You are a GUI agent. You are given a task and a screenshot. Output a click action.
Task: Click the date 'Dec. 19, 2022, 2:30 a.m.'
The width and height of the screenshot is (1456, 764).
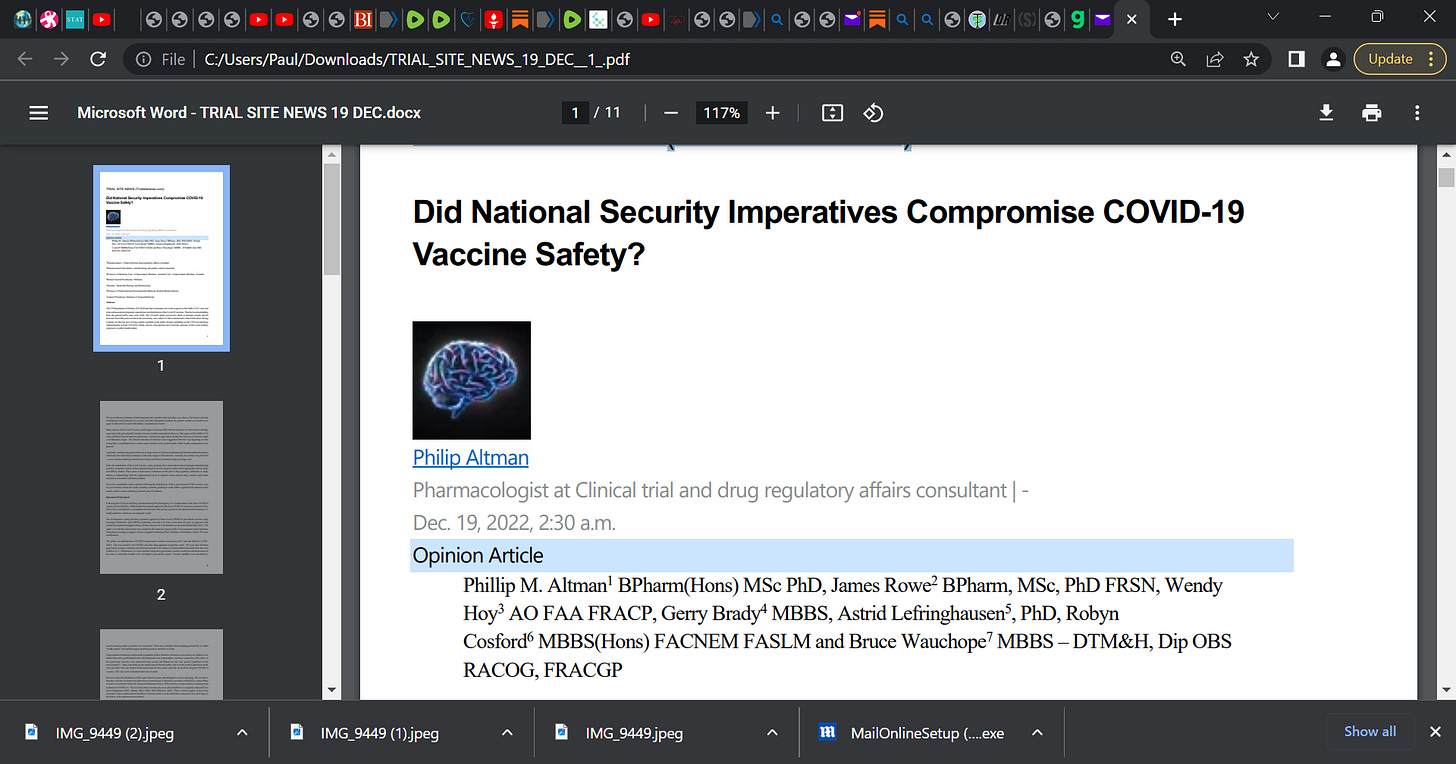tap(514, 522)
